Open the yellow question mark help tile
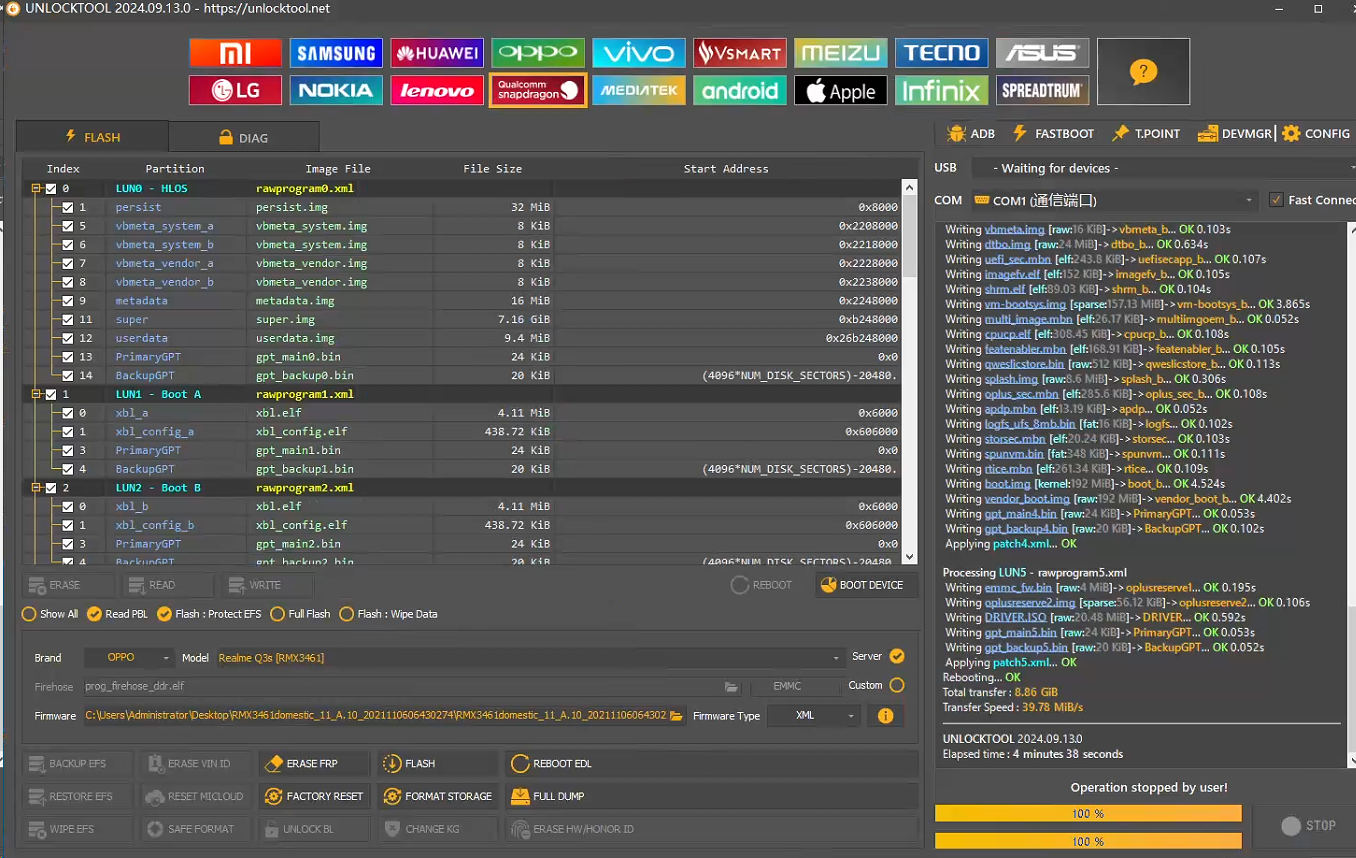This screenshot has height=858, width=1356. click(x=1143, y=72)
